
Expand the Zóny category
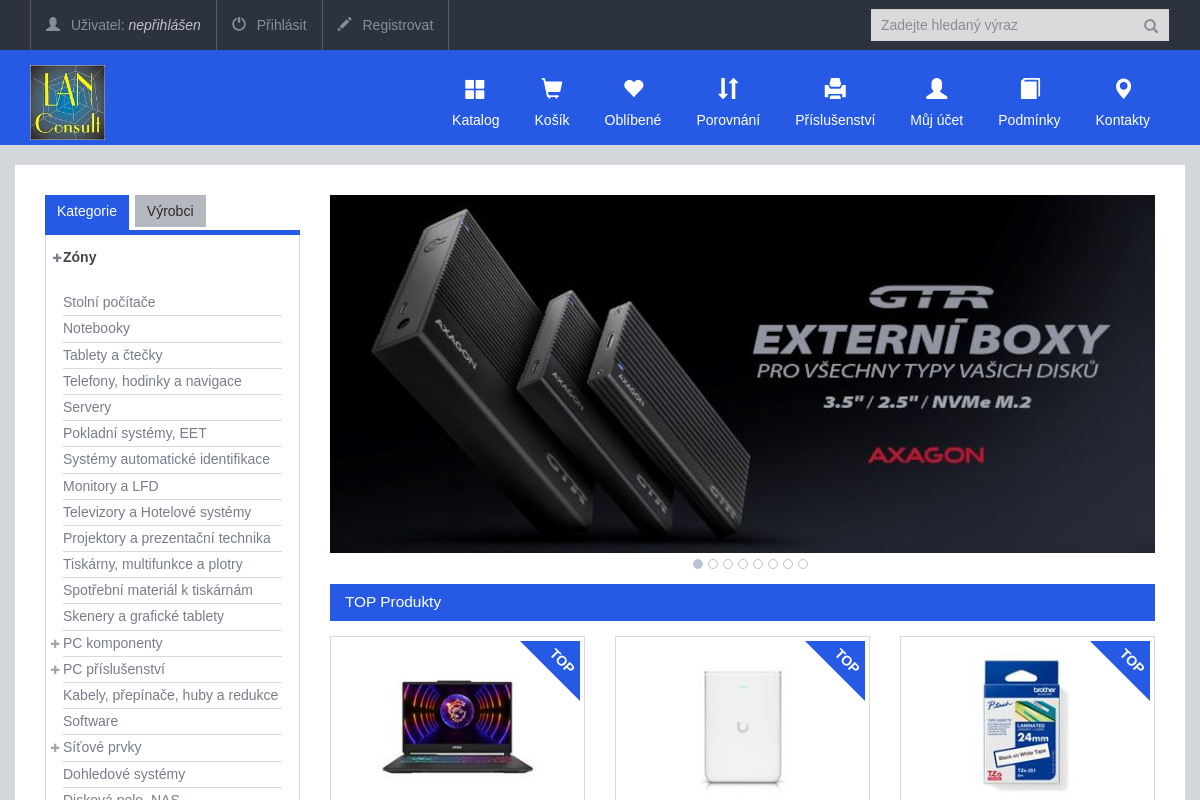click(x=57, y=257)
